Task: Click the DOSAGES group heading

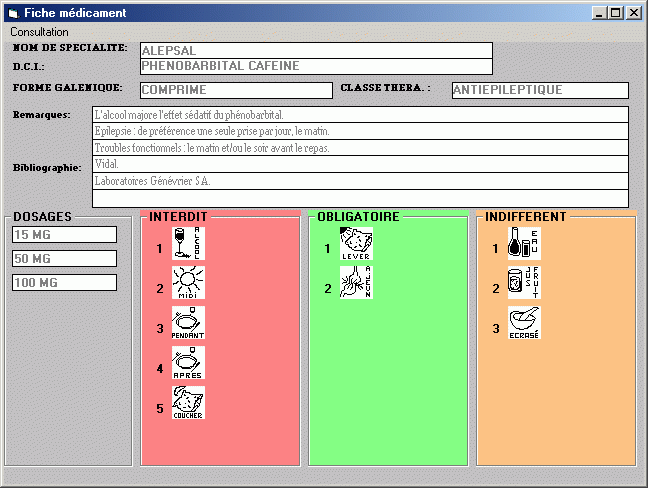Action: [x=43, y=217]
